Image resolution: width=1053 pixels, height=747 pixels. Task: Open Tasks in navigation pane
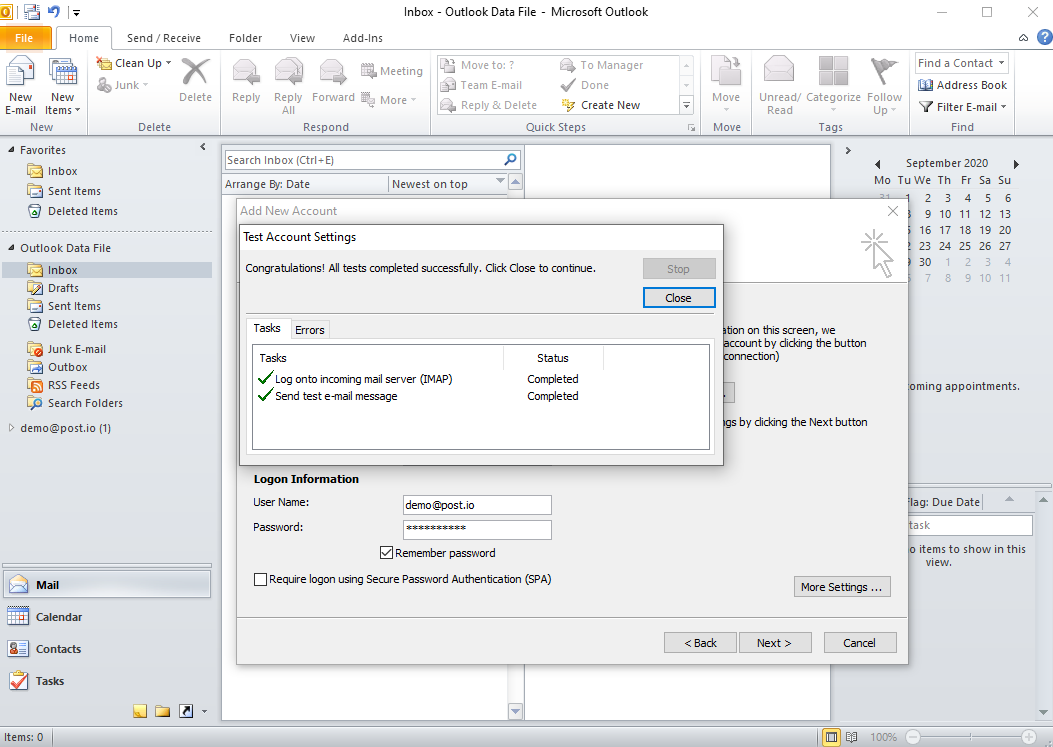(x=108, y=681)
